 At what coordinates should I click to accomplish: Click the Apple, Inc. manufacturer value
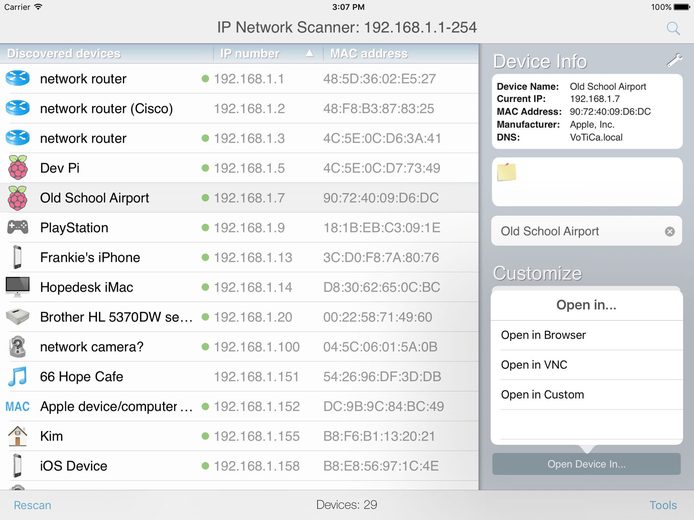(592, 124)
